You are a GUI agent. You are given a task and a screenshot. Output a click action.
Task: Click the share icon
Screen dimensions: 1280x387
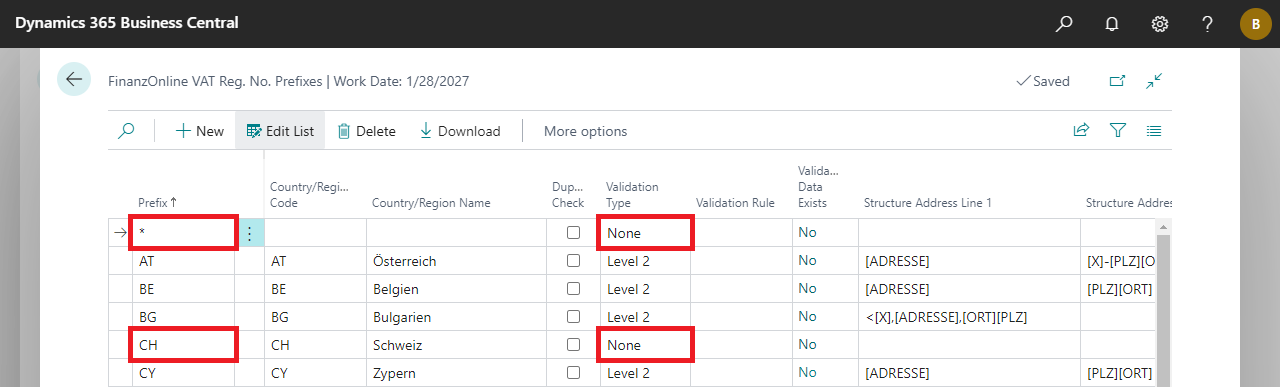tap(1081, 130)
